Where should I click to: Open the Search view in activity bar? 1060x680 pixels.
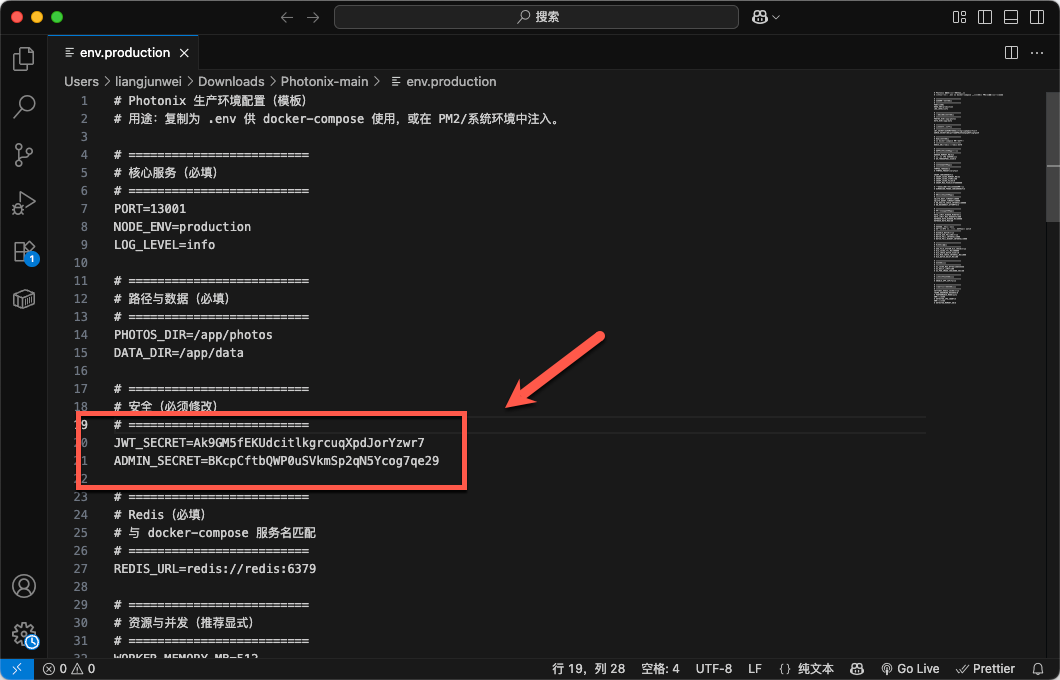pos(24,106)
